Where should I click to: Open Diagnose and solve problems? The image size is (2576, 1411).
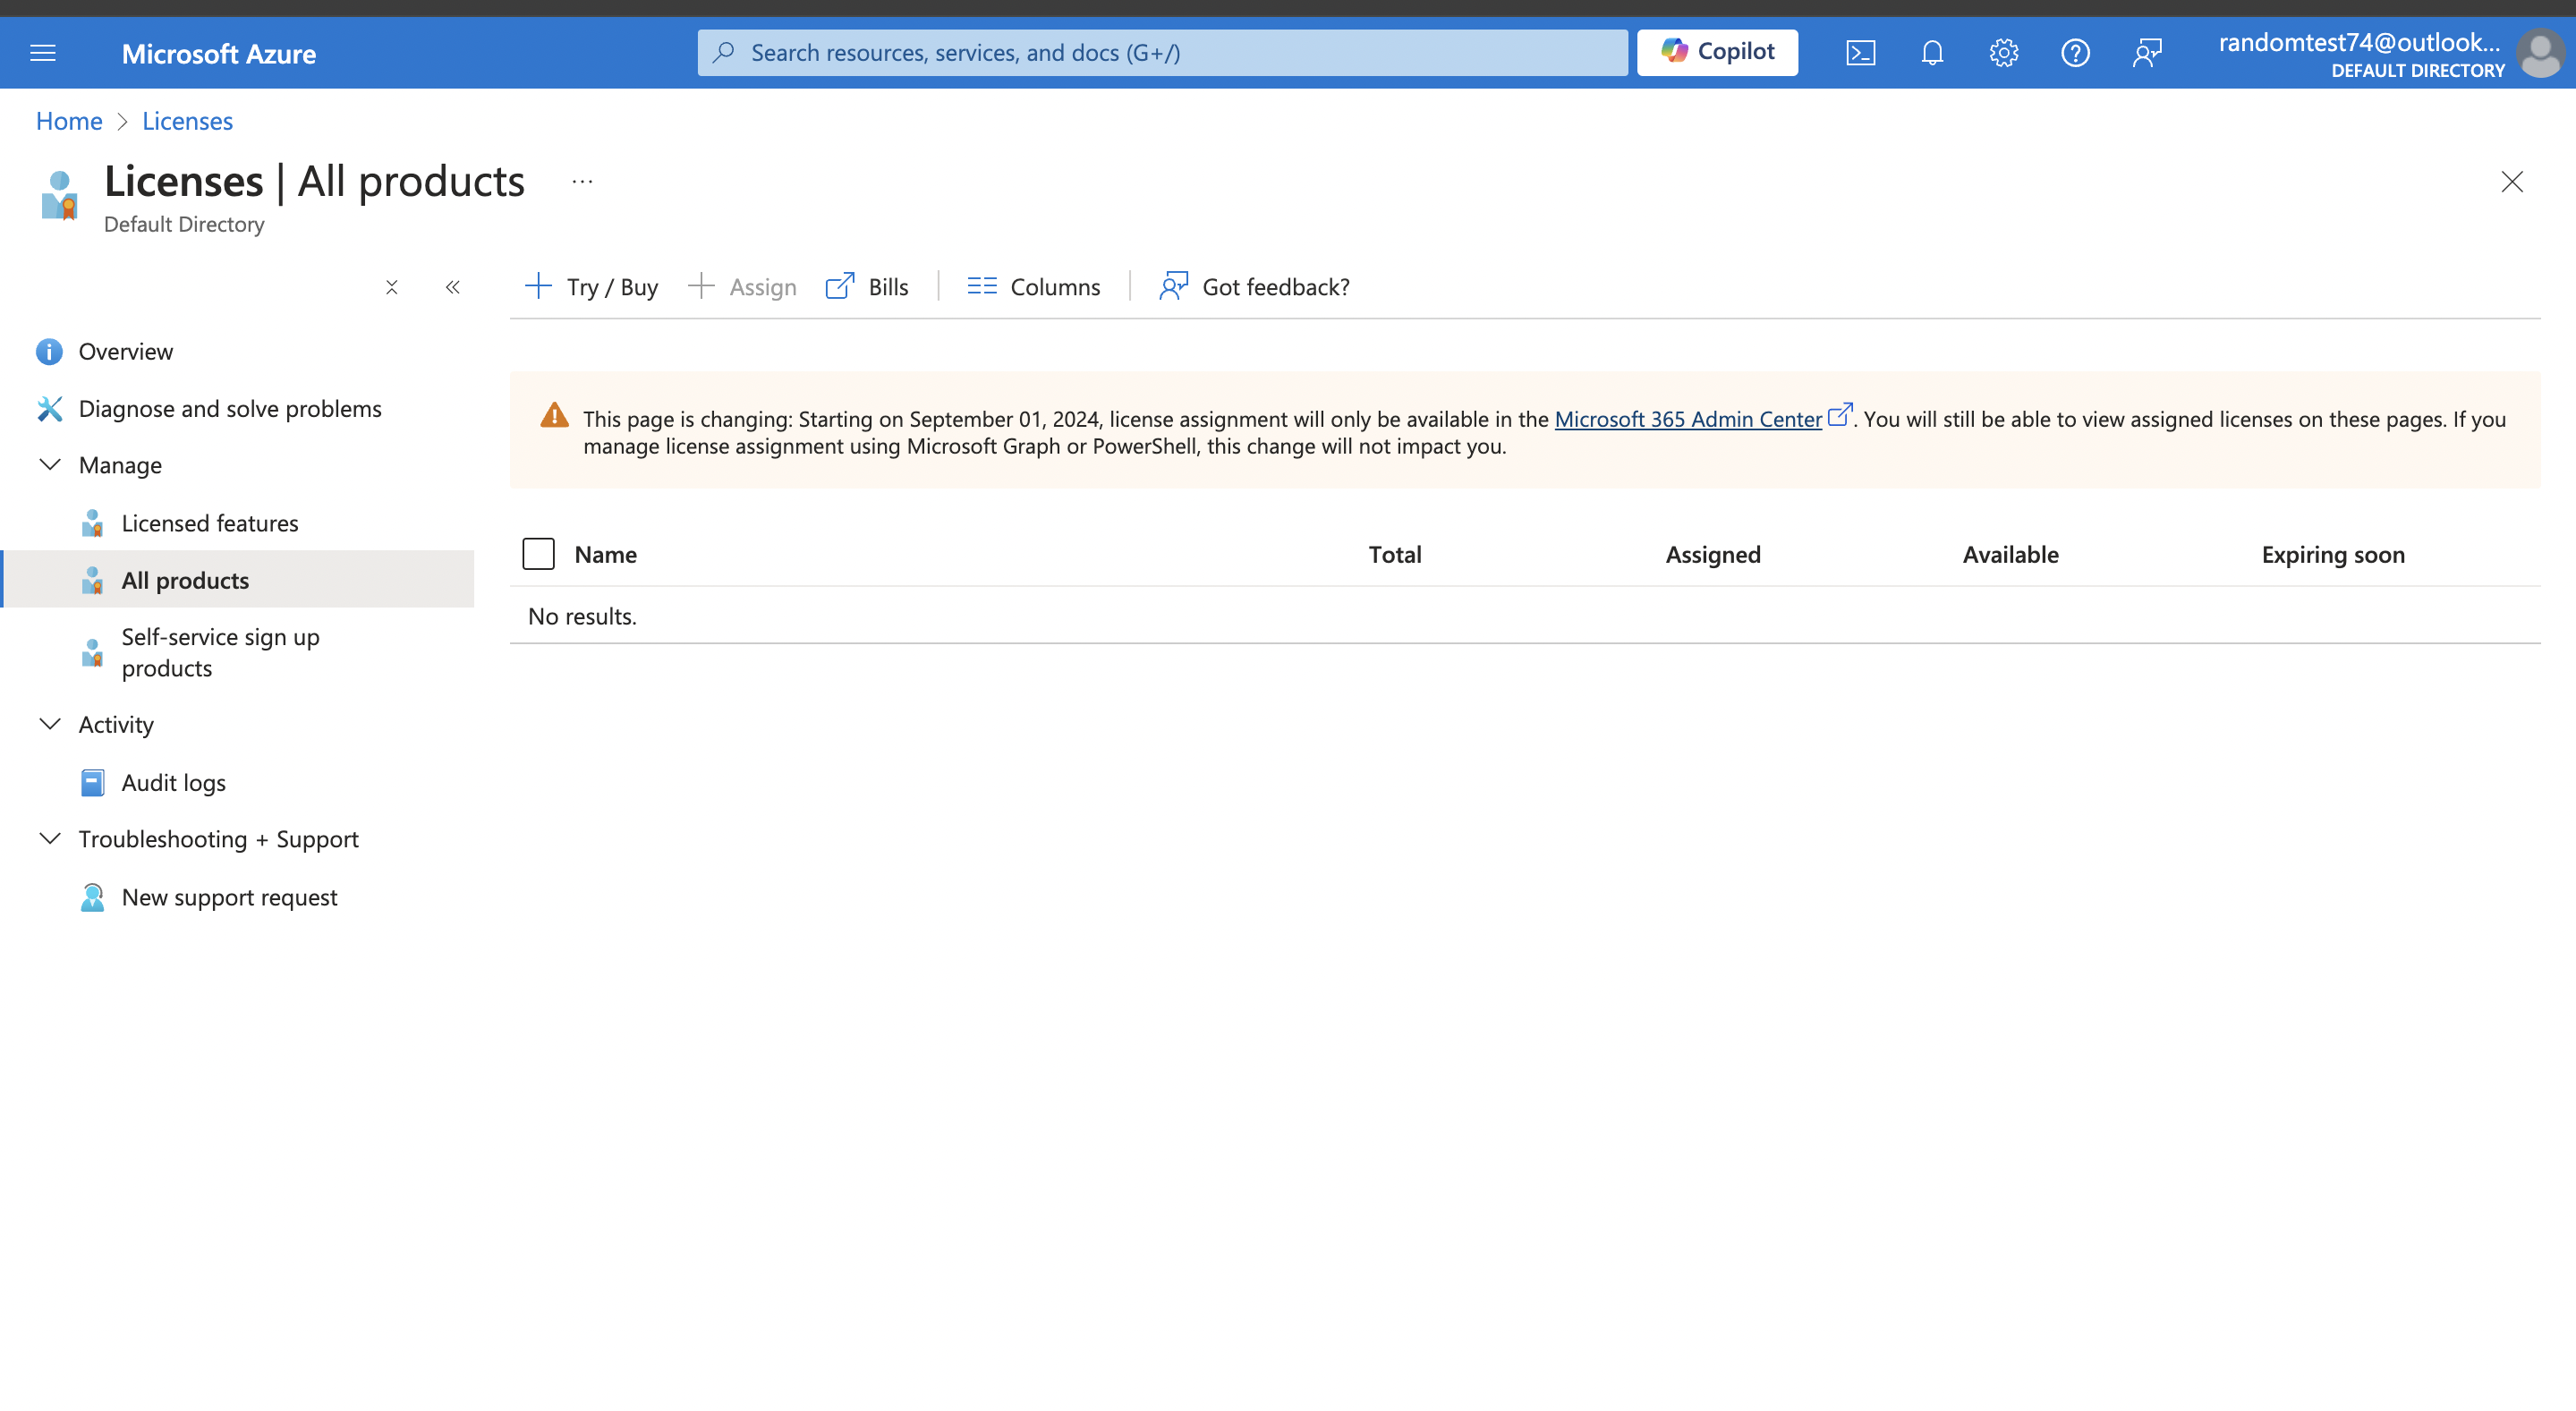(x=229, y=409)
